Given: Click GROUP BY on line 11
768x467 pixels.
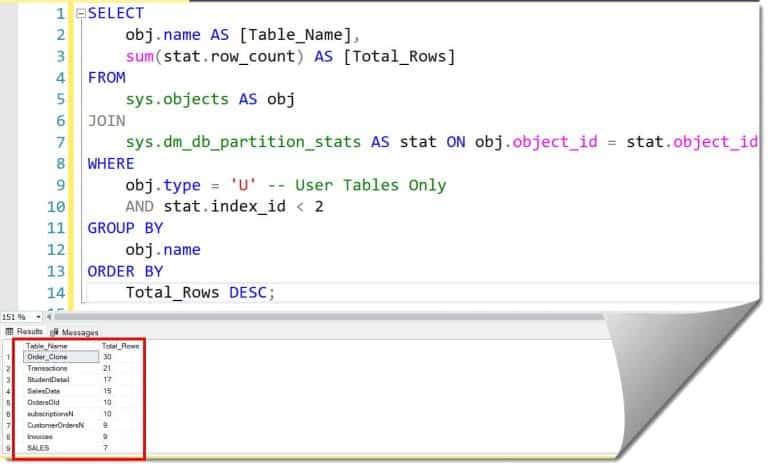Looking at the screenshot, I should point(125,228).
